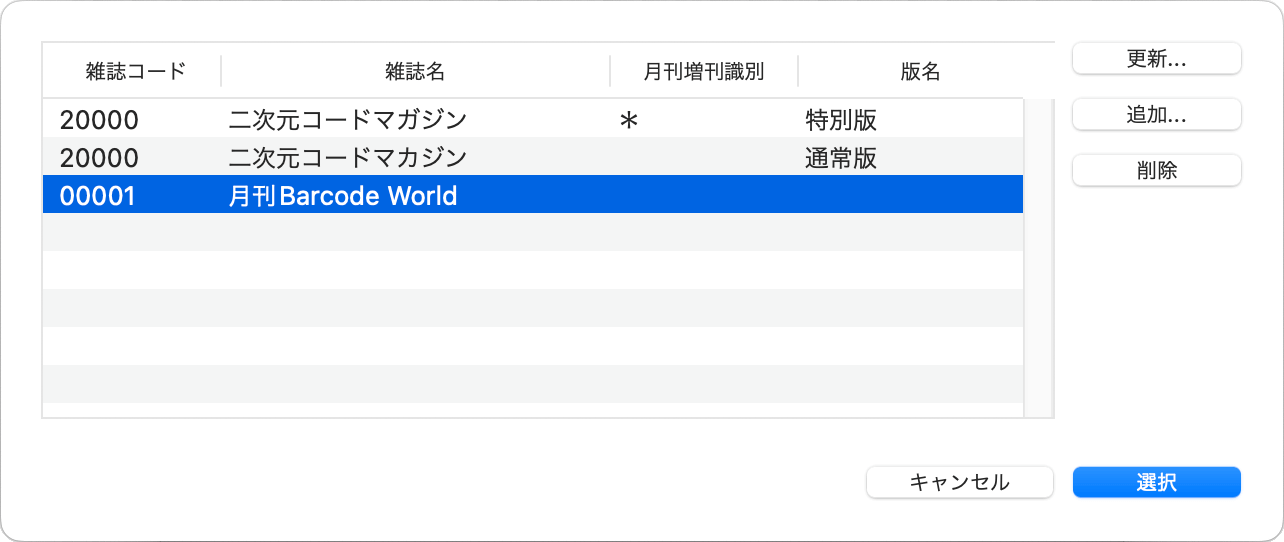Click the 雑誌名 column header

pyautogui.click(x=415, y=71)
